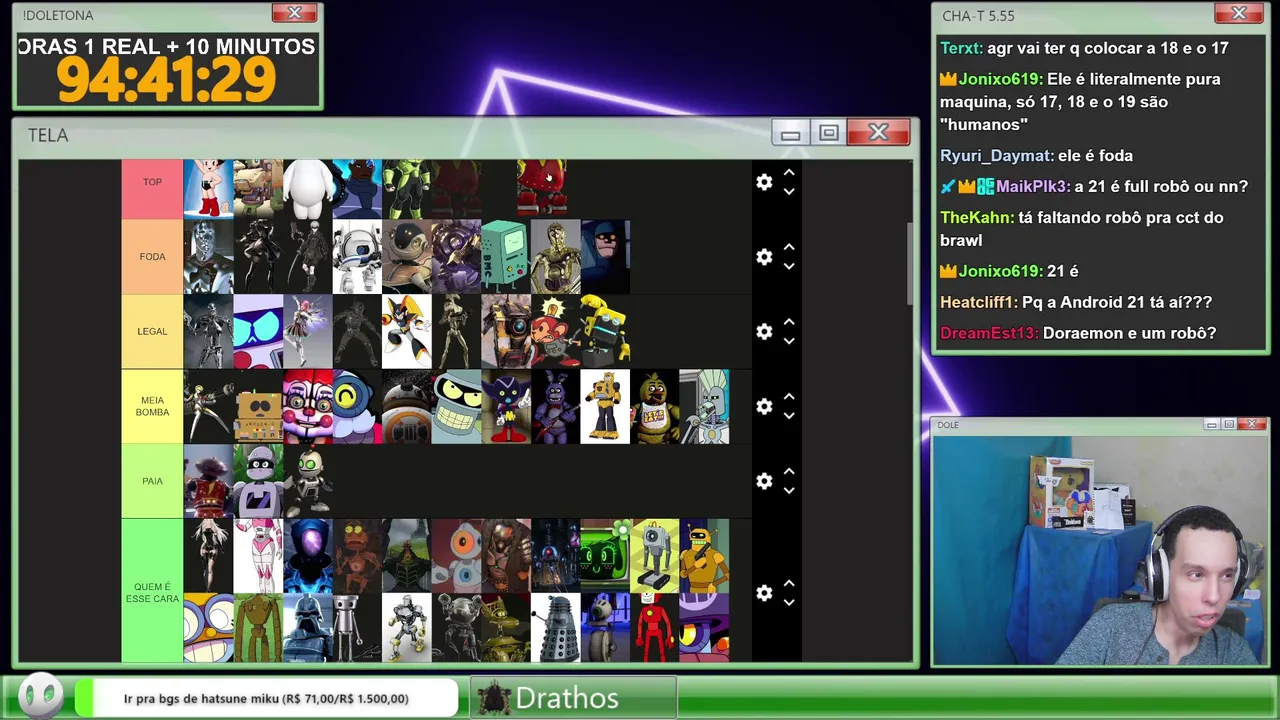1280x720 pixels.
Task: Click the Terxt username in chat
Action: tap(961, 48)
